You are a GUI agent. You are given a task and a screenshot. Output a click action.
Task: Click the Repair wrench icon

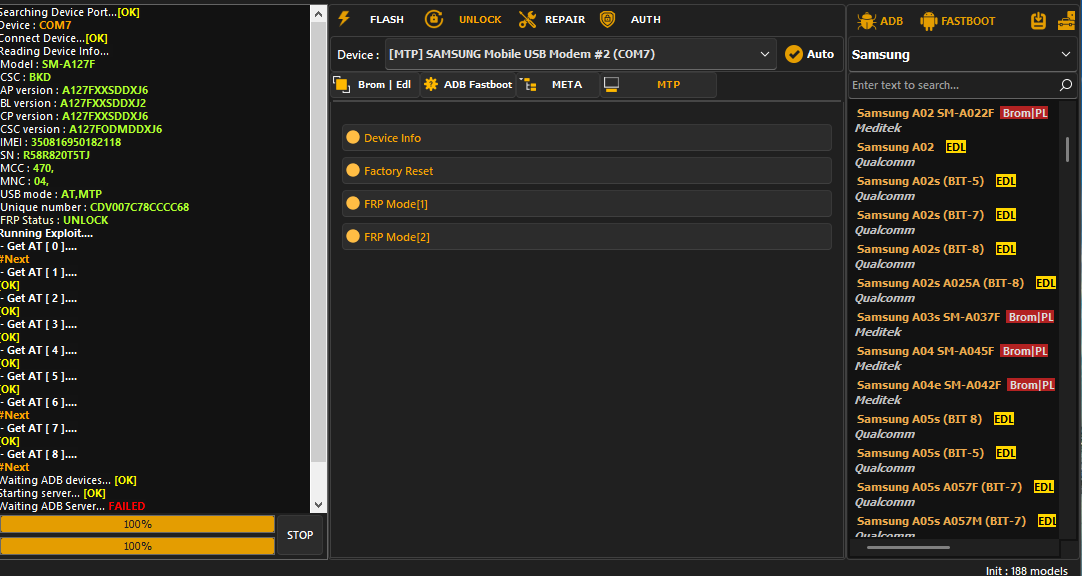[x=527, y=19]
